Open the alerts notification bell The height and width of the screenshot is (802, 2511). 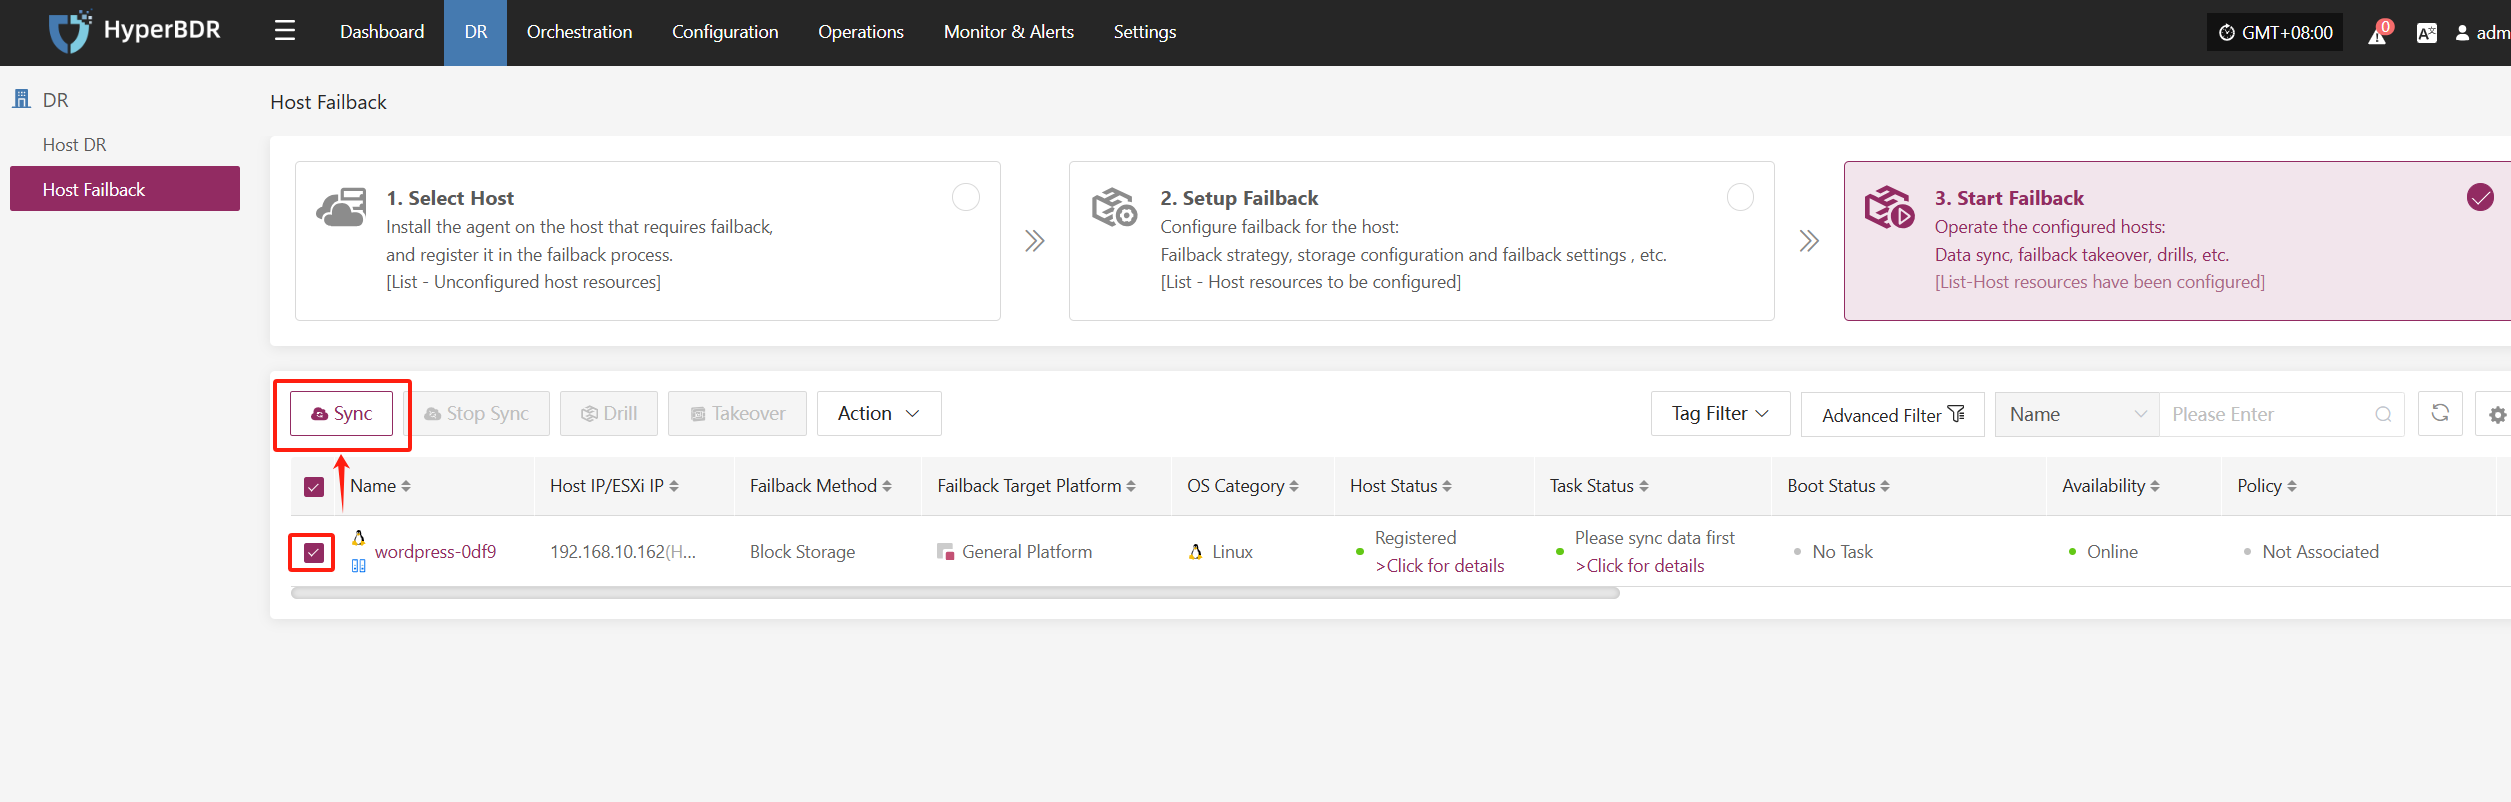[2377, 34]
